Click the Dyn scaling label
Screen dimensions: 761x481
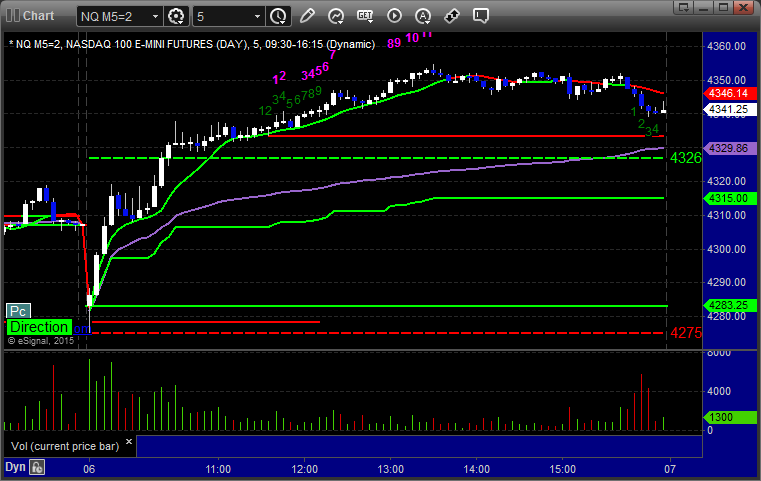(x=15, y=467)
